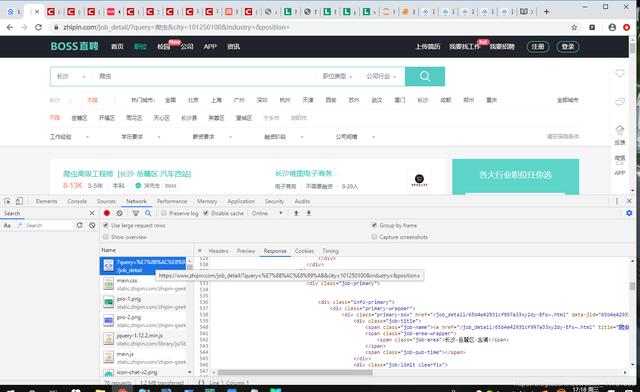Open the 职位类型 dropdown
Viewport: 640px width, 392px height.
pos(337,76)
